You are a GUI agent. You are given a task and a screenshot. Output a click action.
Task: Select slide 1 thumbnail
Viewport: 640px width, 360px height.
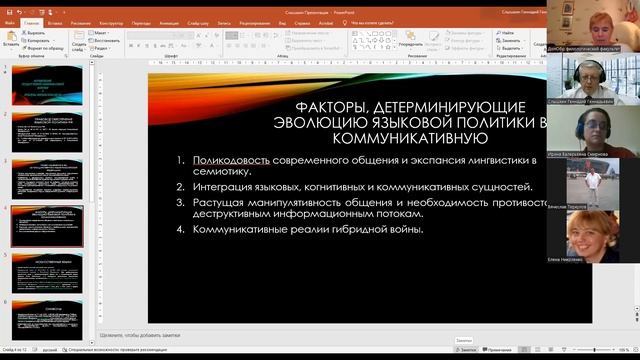pos(47,85)
